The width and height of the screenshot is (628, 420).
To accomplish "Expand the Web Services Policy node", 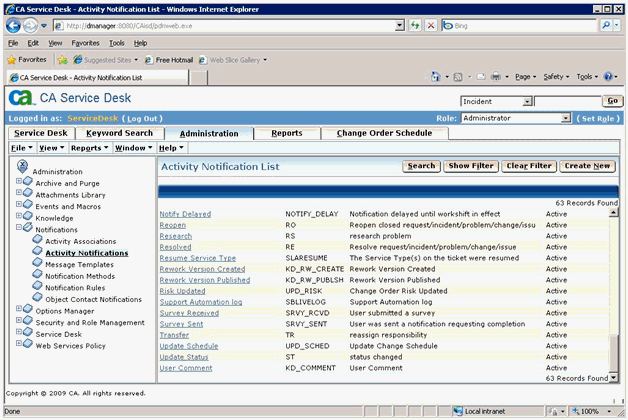I will [x=18, y=344].
